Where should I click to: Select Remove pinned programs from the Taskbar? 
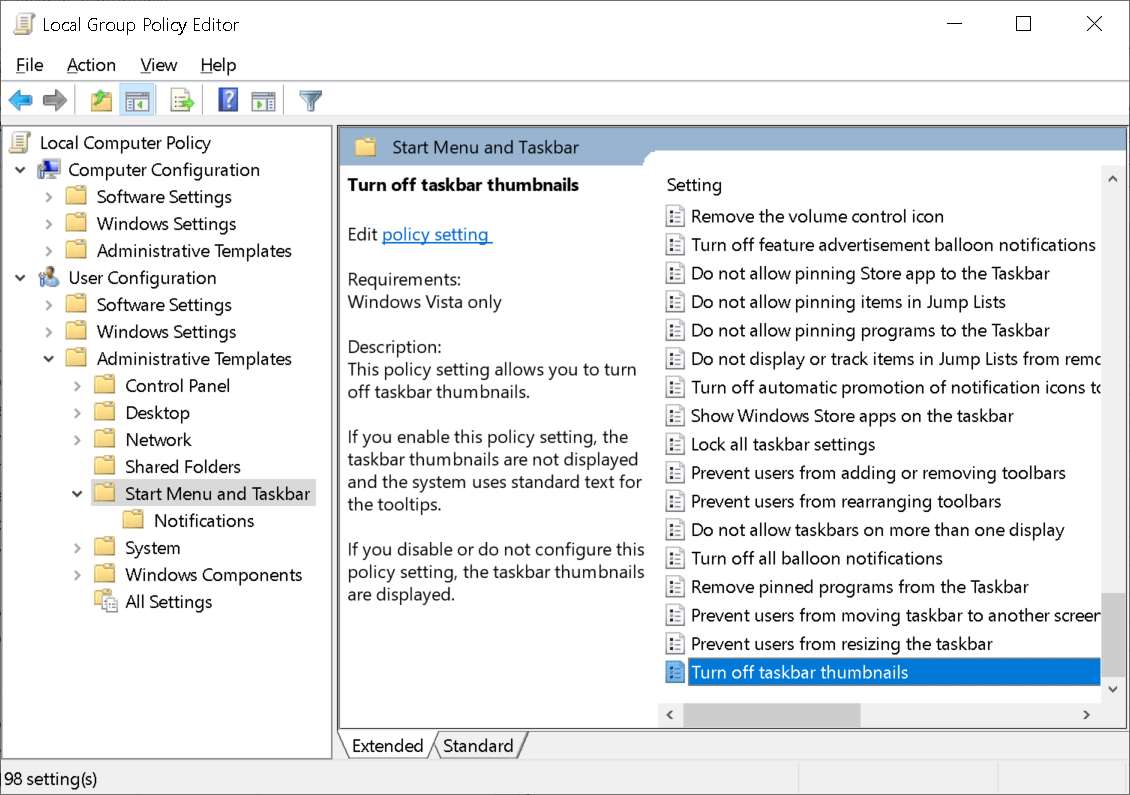(860, 587)
